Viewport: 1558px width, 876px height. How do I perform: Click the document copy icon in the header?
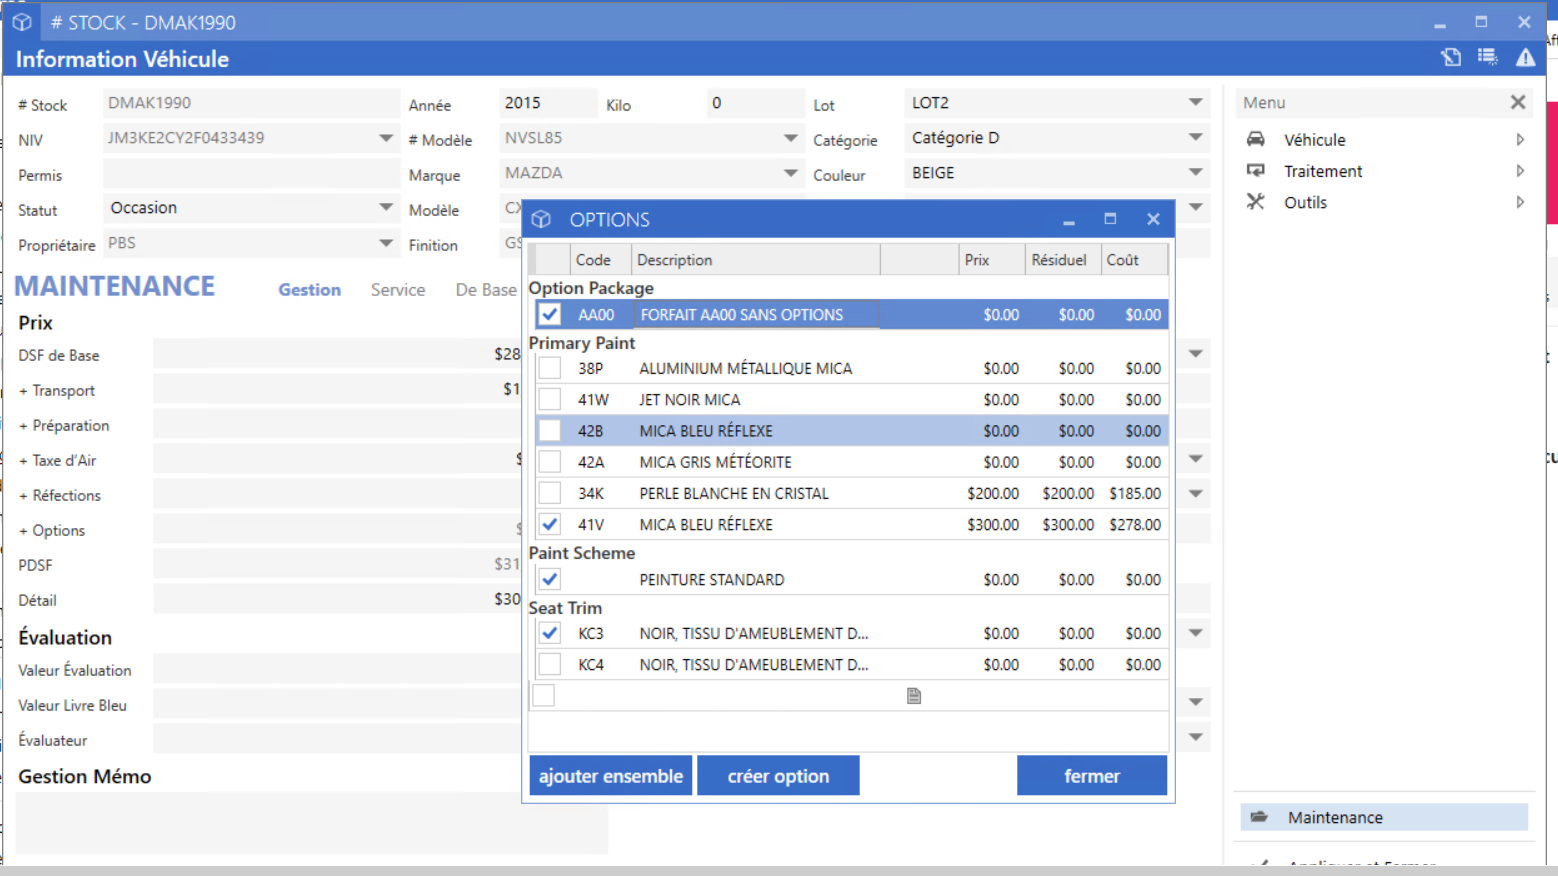point(1451,58)
